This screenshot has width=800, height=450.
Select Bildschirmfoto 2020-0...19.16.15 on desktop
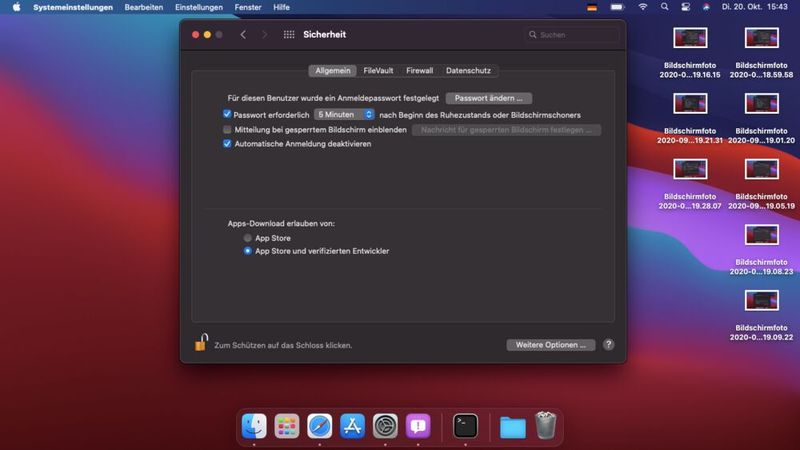pos(690,53)
